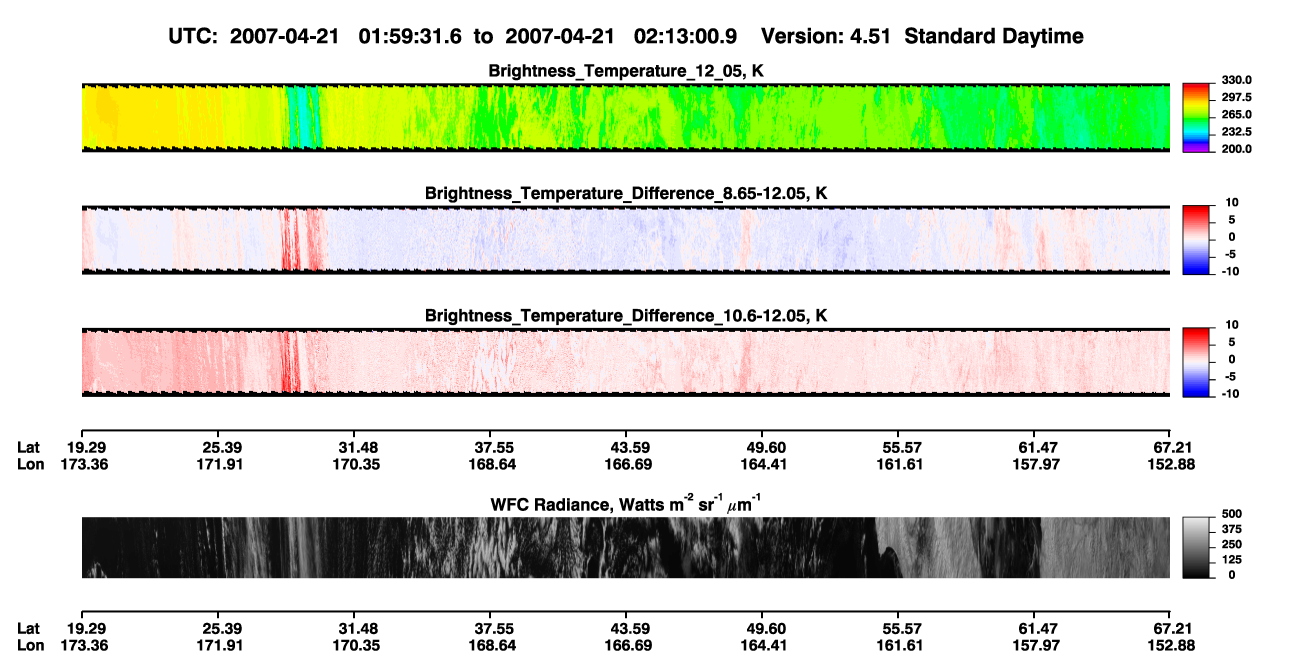
Task: Click the WFC Radiance panel title
Action: [626, 503]
